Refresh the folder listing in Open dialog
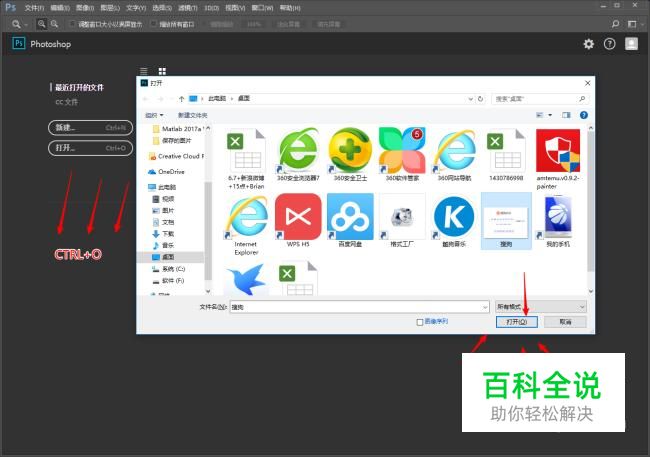The image size is (650, 457). coord(480,99)
